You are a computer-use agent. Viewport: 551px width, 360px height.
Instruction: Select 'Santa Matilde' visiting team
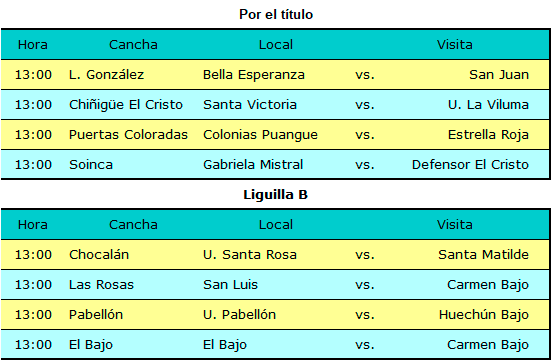[x=484, y=255]
